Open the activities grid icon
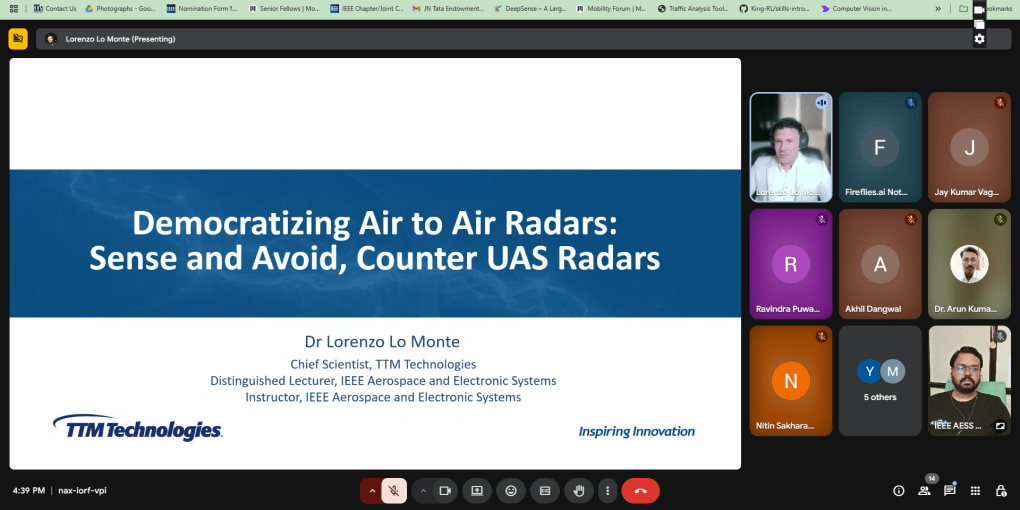The height and width of the screenshot is (510, 1020). [975, 490]
